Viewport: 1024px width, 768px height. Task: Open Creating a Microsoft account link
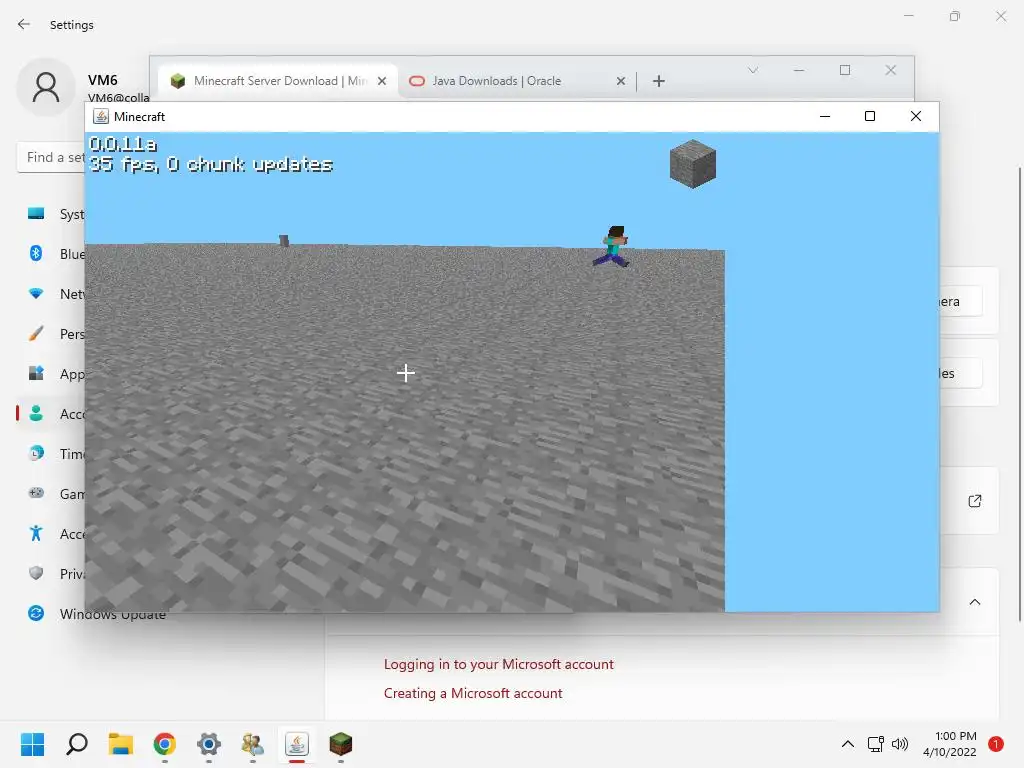tap(473, 693)
